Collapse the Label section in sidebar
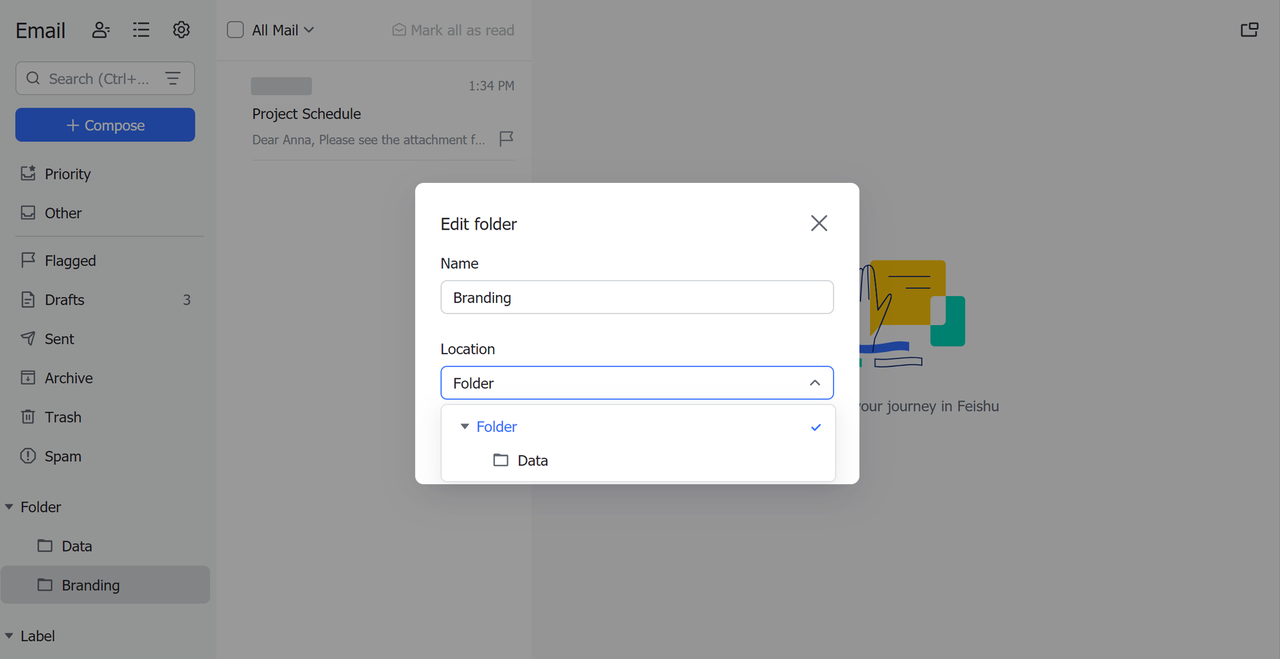 [x=10, y=636]
